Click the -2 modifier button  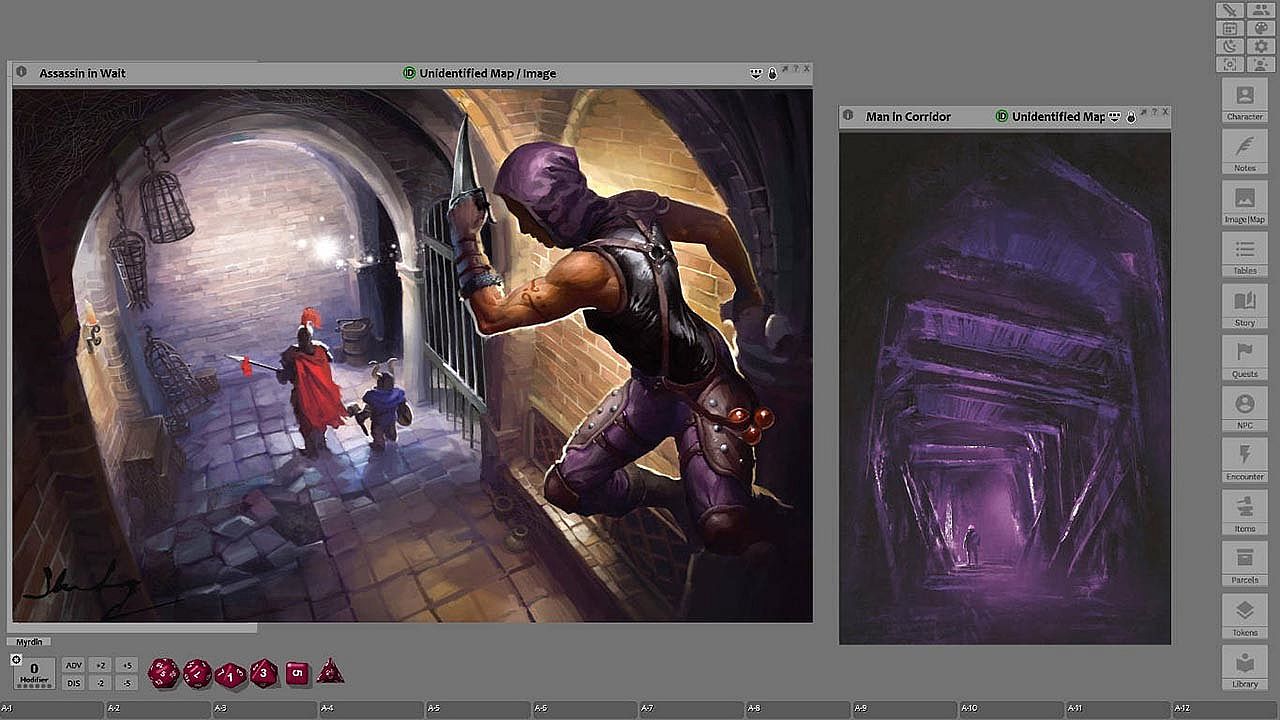click(x=100, y=683)
